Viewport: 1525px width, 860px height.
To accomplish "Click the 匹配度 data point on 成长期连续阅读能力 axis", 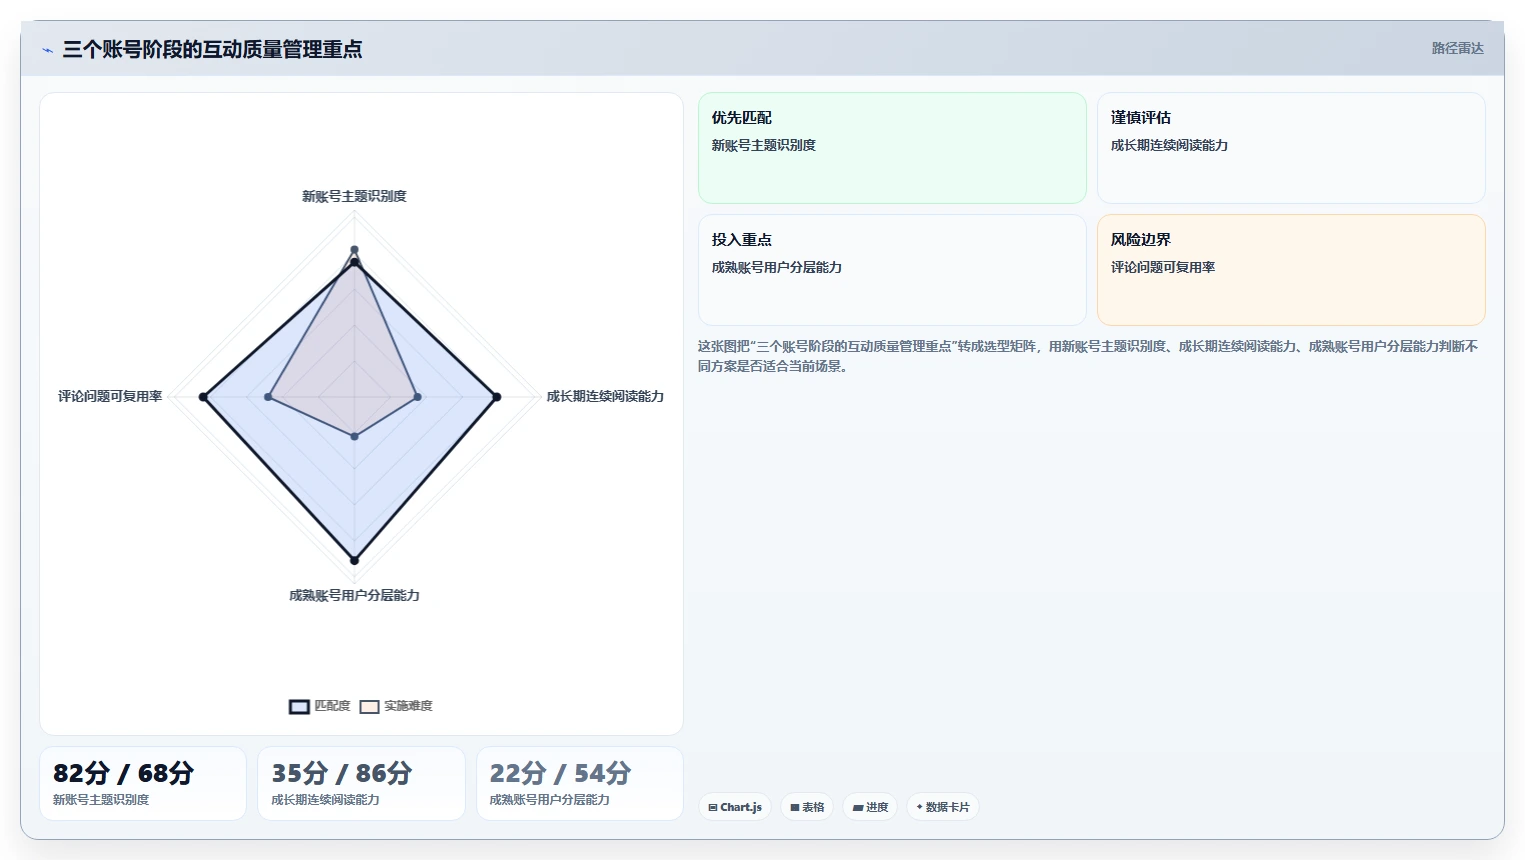I will (x=496, y=397).
